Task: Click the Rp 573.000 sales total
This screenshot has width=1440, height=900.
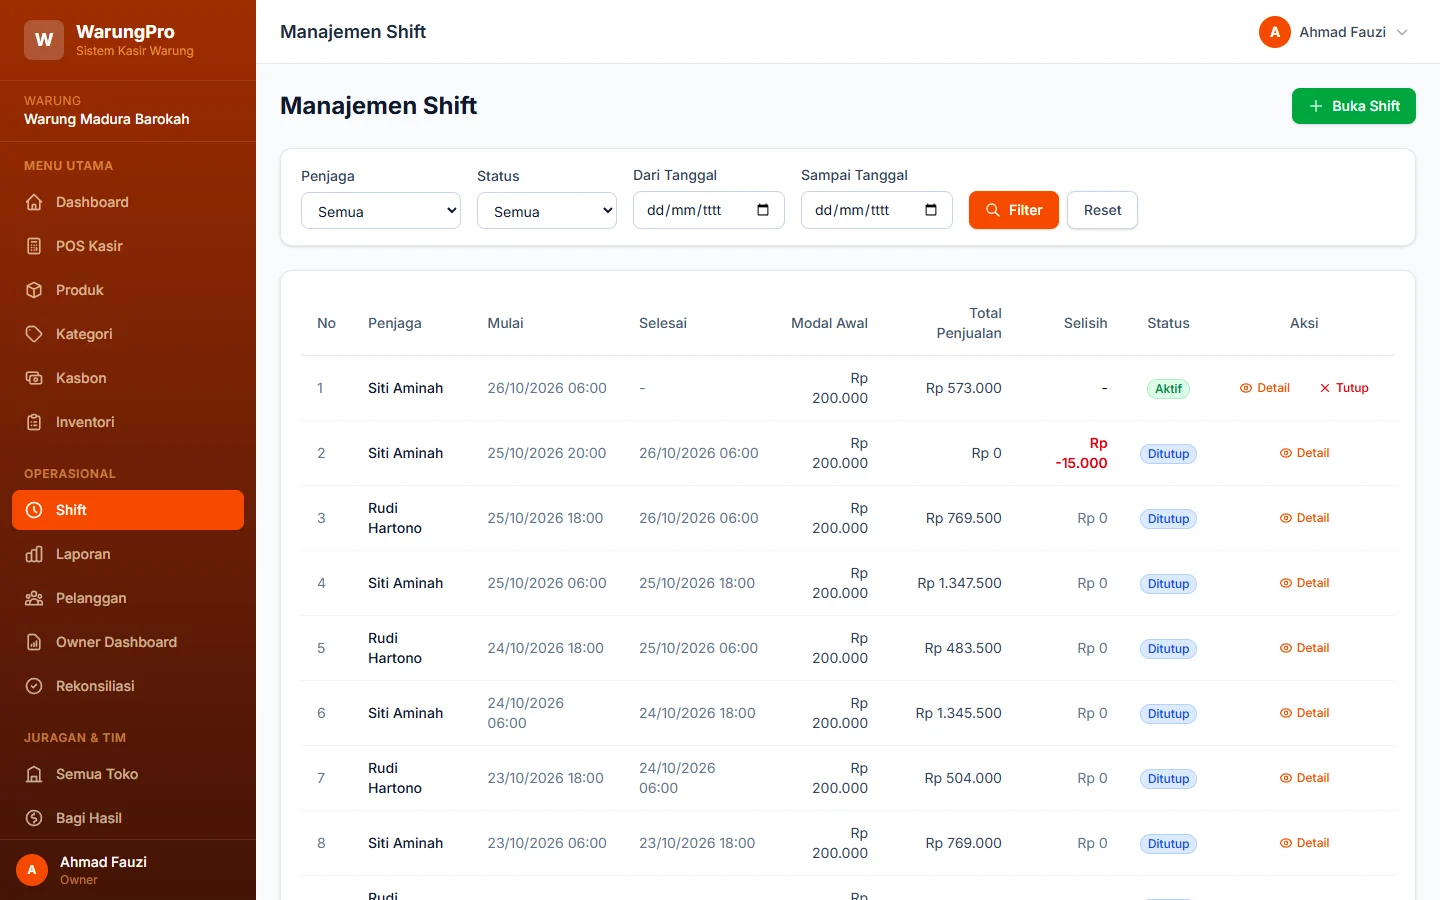Action: tap(964, 388)
